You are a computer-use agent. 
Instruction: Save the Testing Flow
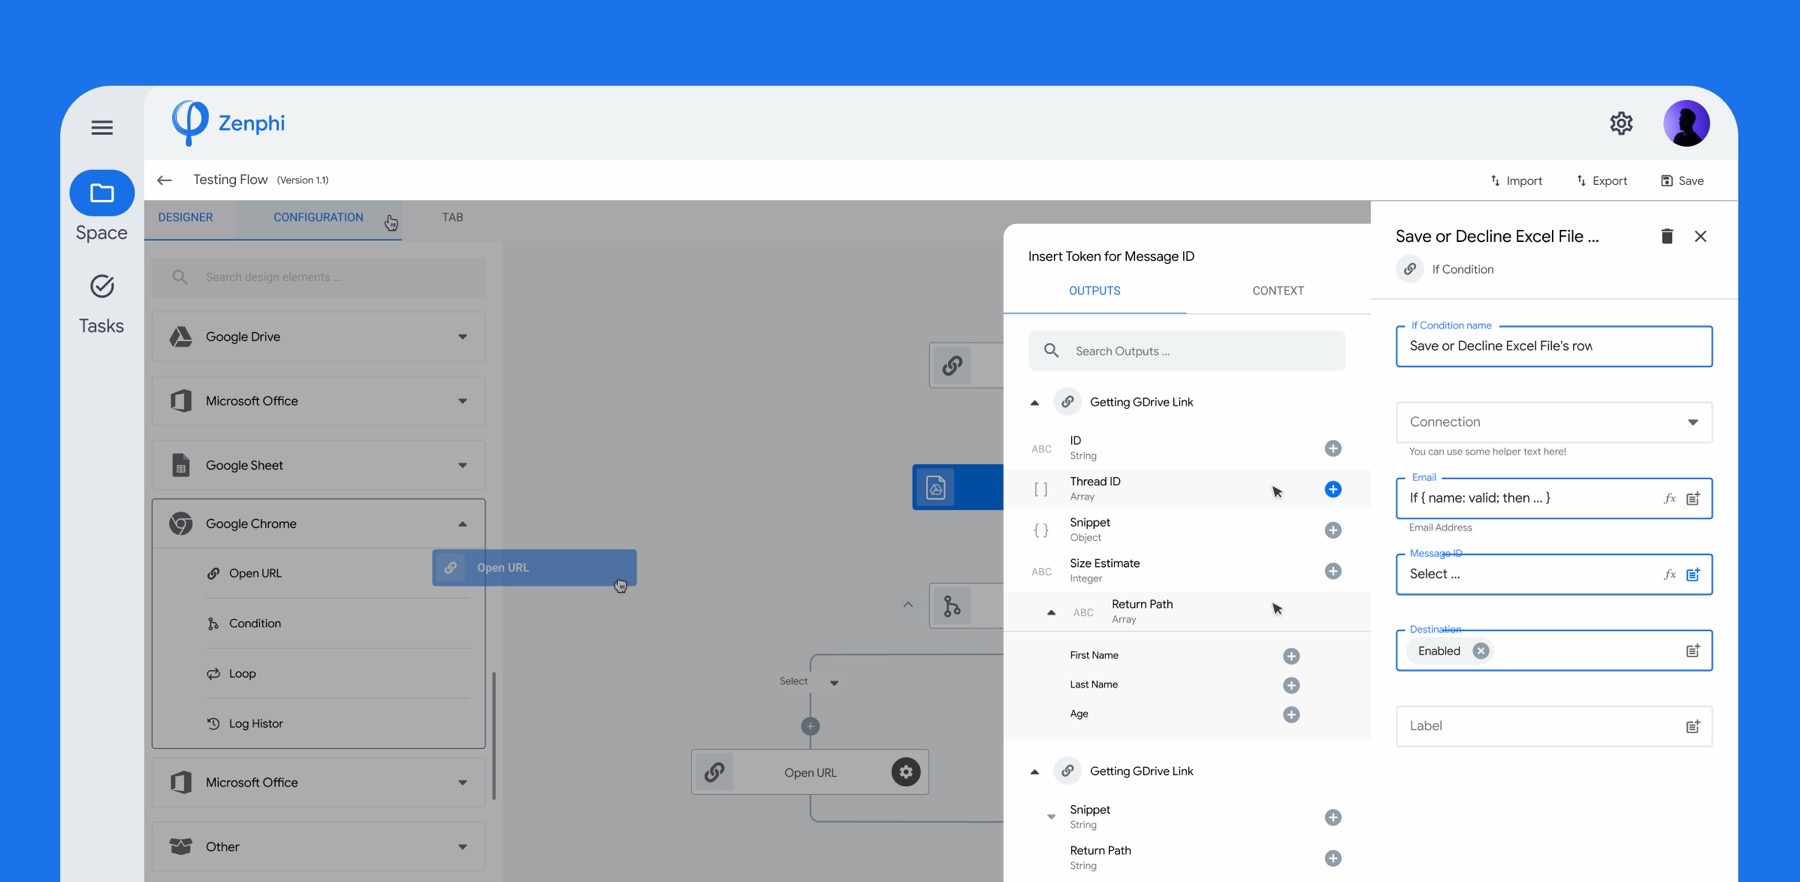pyautogui.click(x=1683, y=181)
